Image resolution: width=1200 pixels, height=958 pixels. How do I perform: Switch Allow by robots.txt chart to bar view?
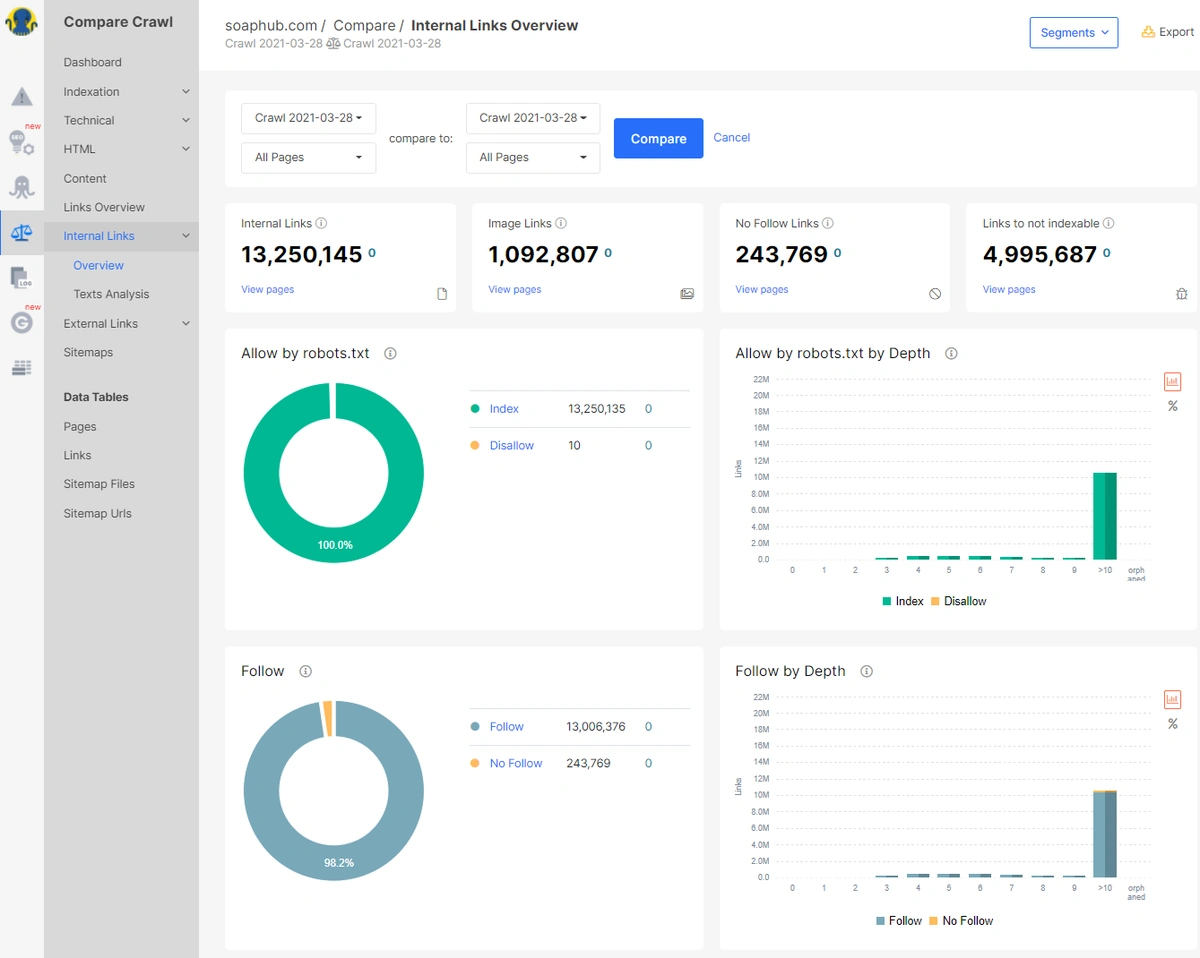point(1173,382)
